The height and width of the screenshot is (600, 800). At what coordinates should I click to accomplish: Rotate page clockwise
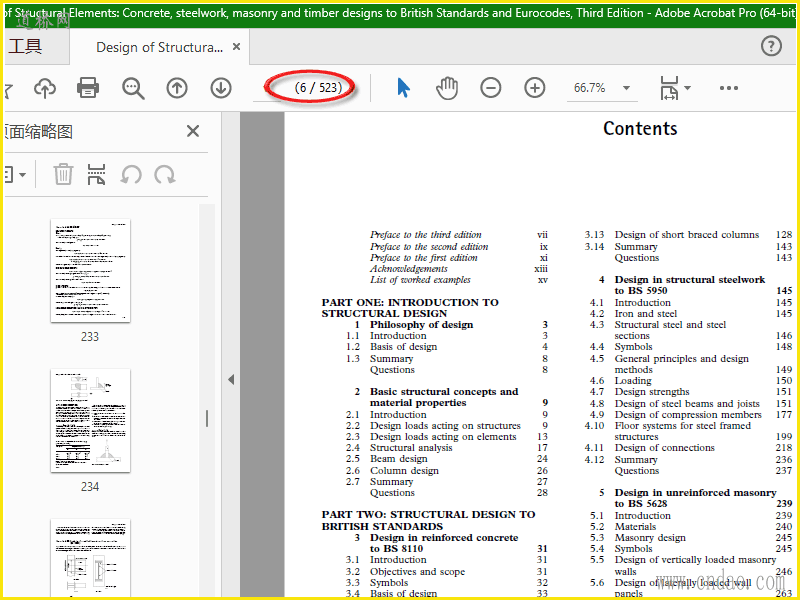(165, 174)
